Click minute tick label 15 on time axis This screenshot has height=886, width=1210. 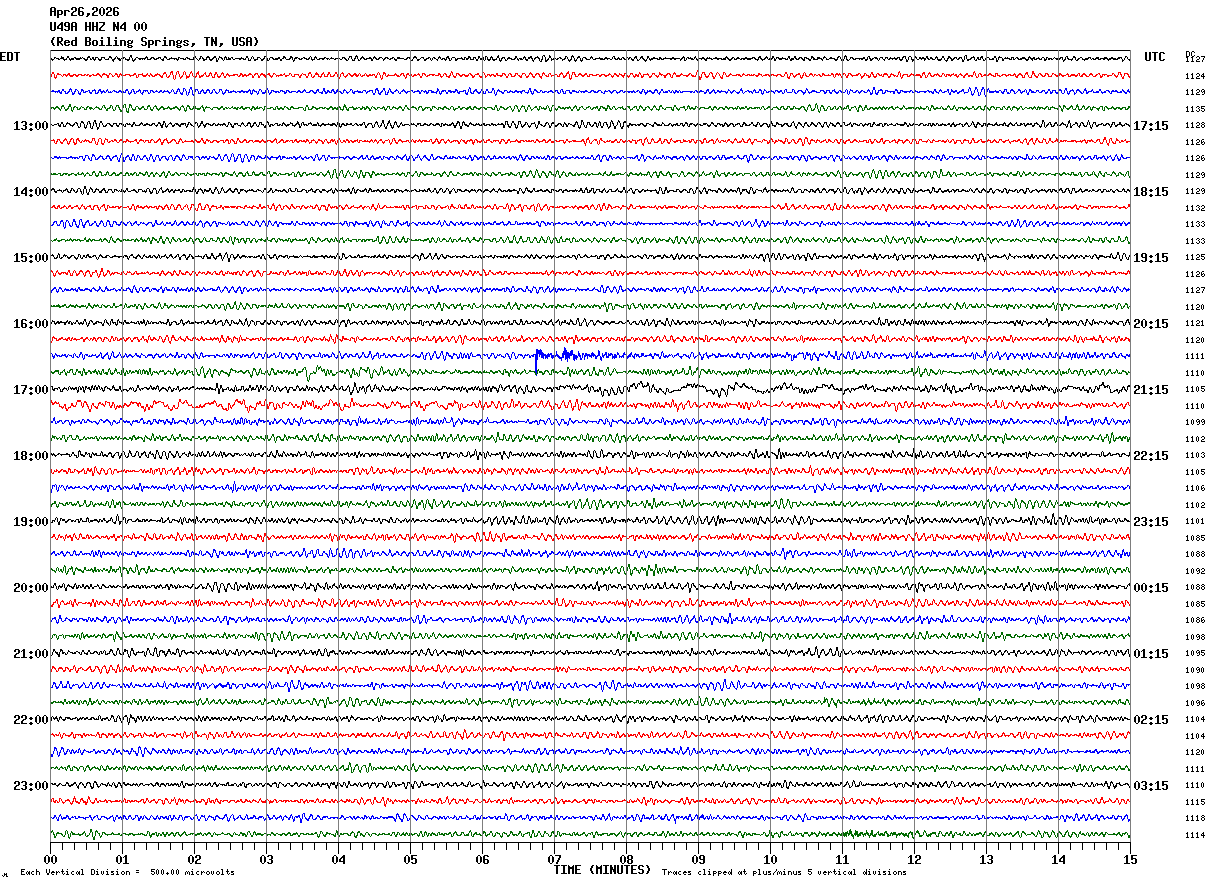(1130, 859)
